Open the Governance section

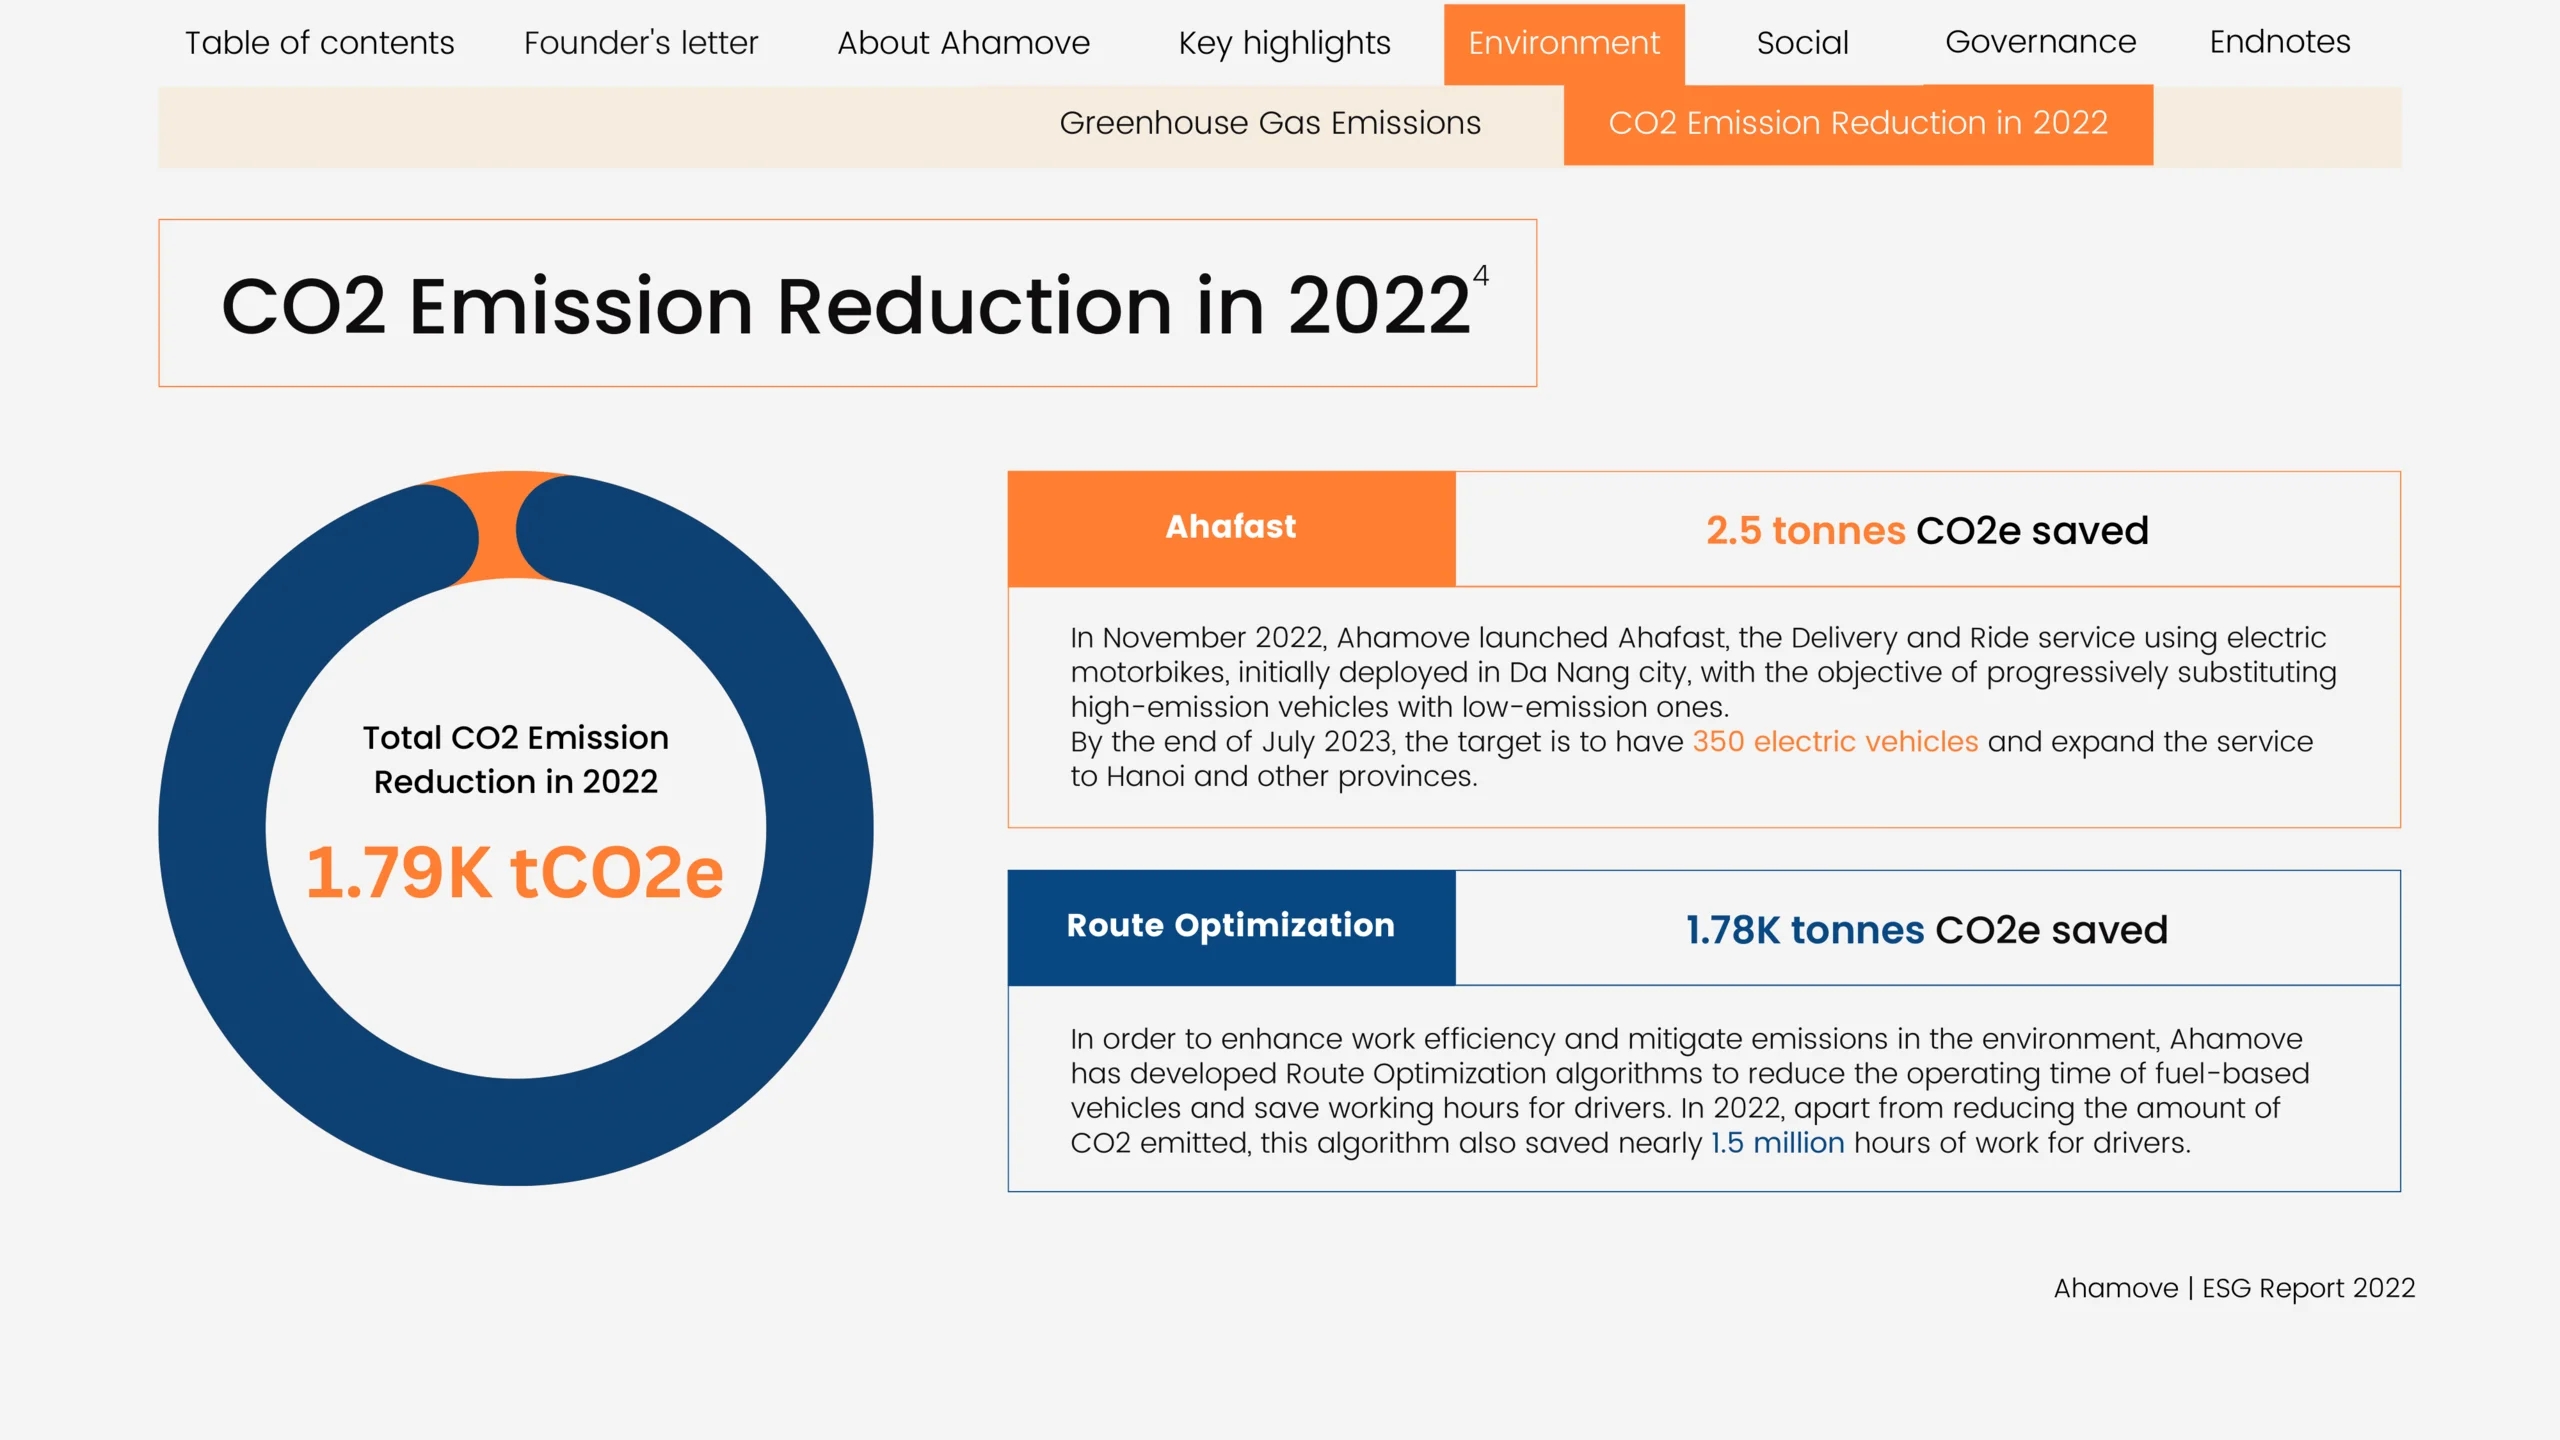tap(2040, 43)
